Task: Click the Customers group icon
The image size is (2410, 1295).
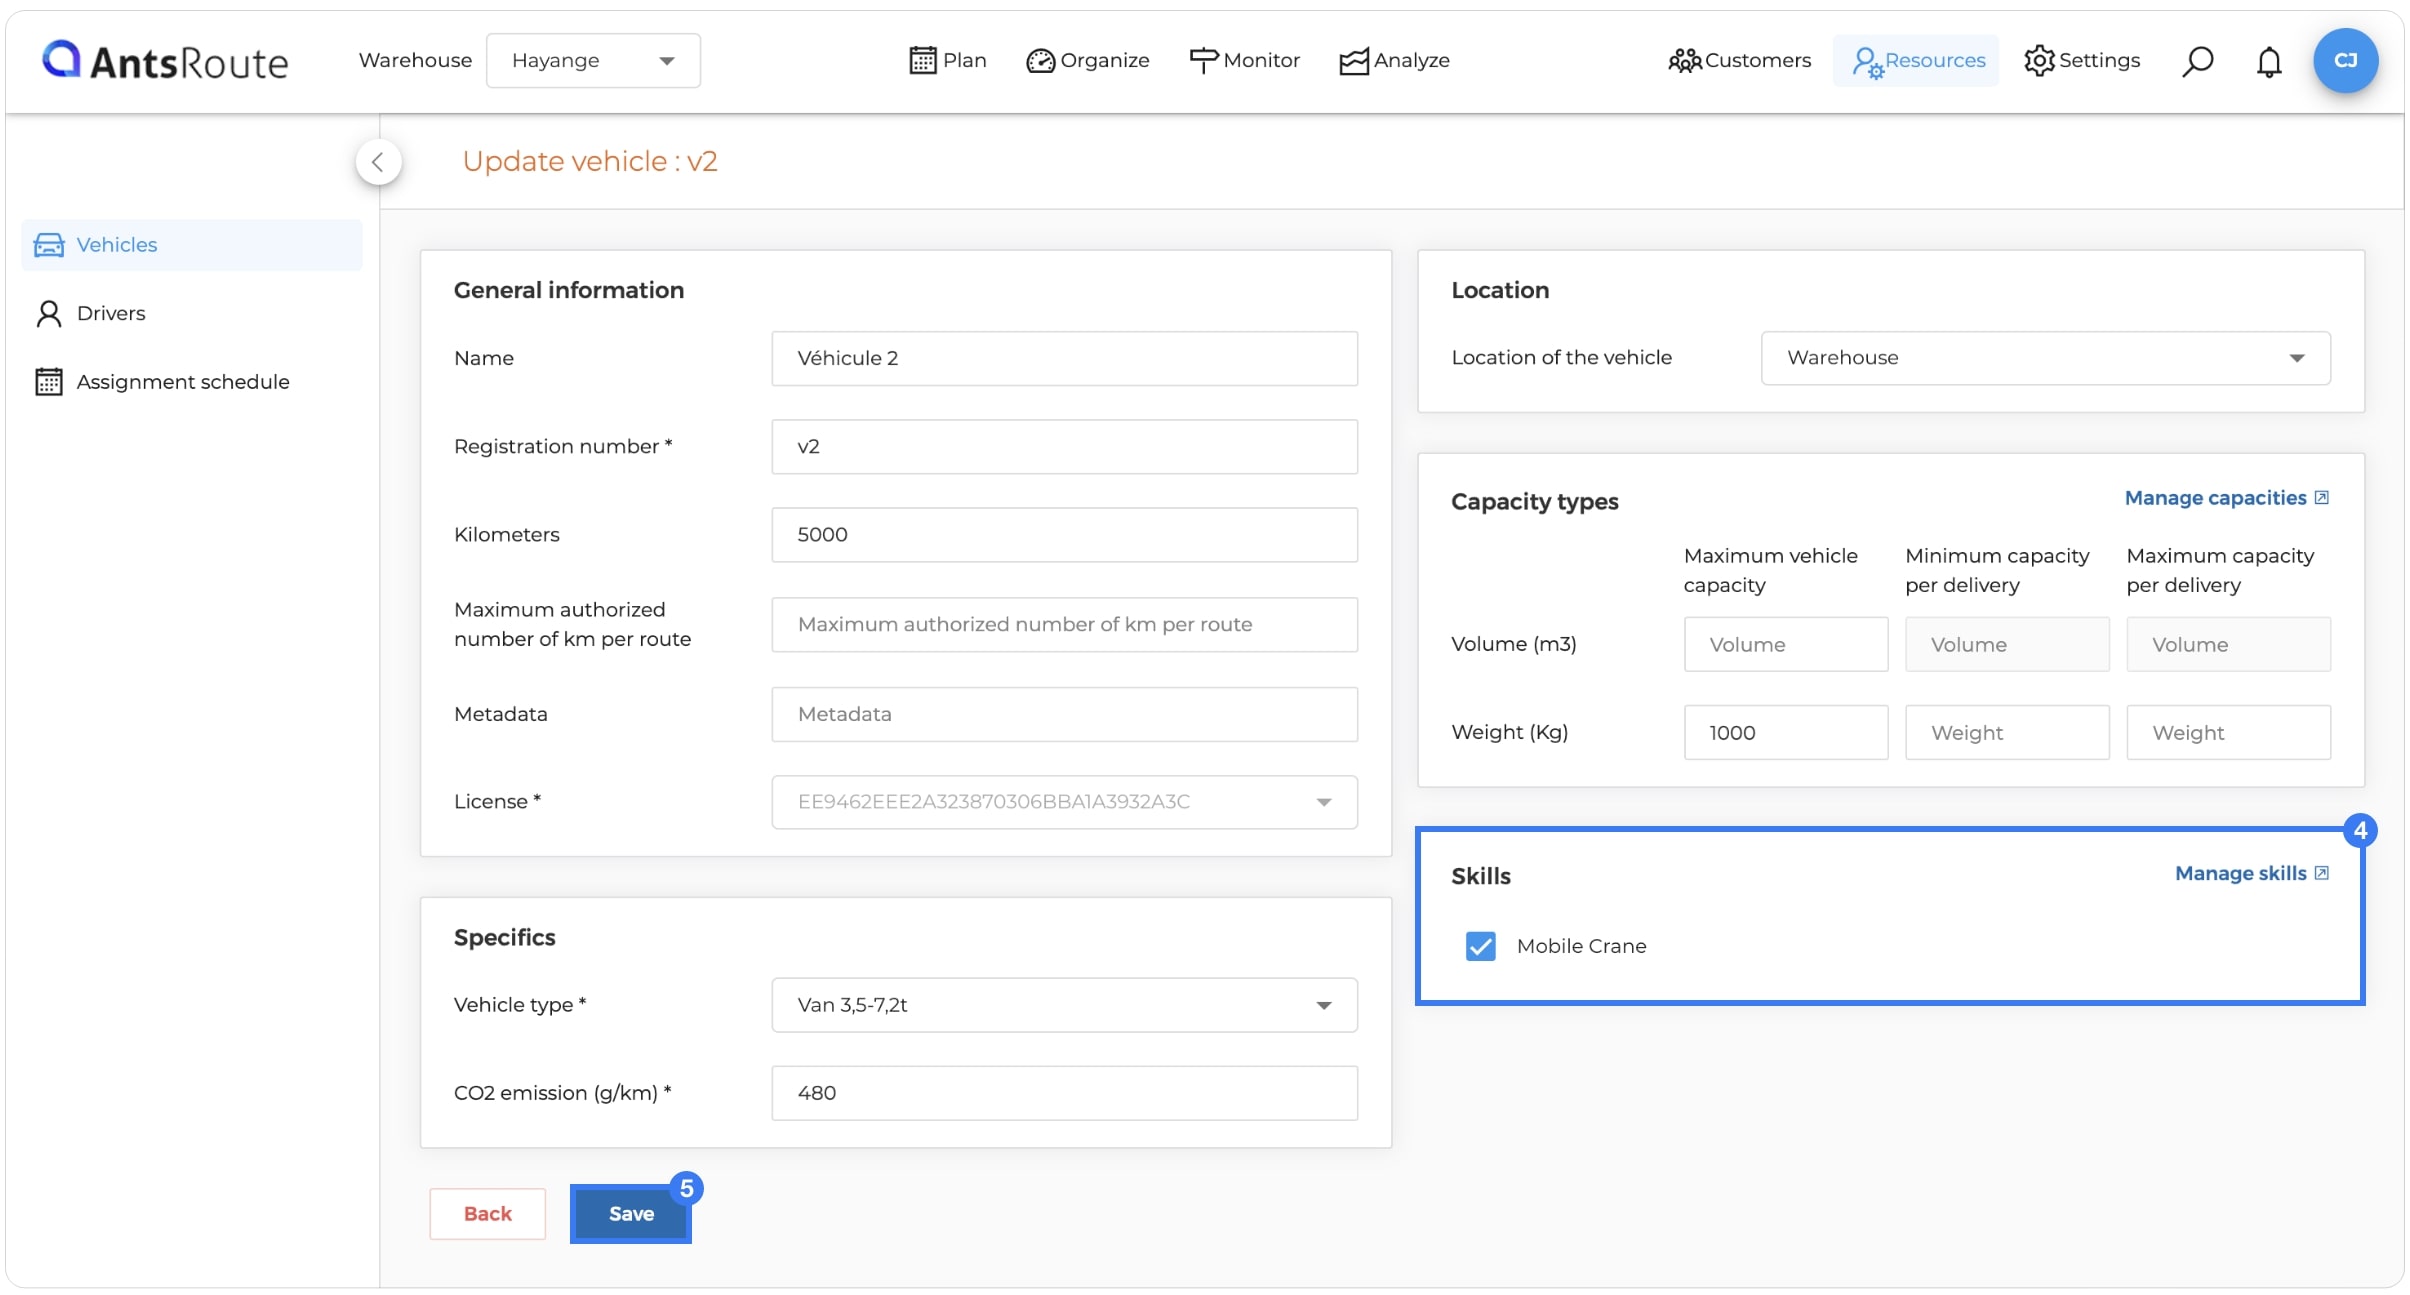Action: (1685, 61)
